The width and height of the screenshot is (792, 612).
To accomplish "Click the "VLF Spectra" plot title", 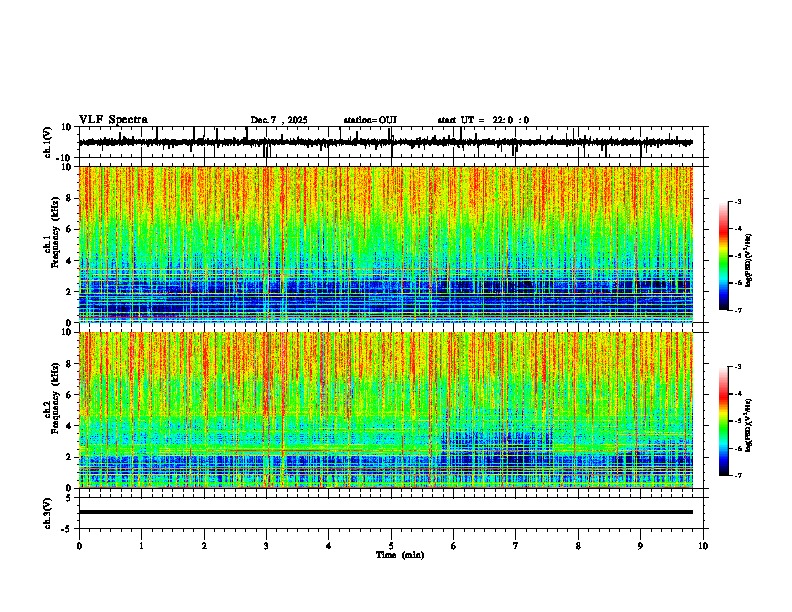I will click(x=113, y=120).
